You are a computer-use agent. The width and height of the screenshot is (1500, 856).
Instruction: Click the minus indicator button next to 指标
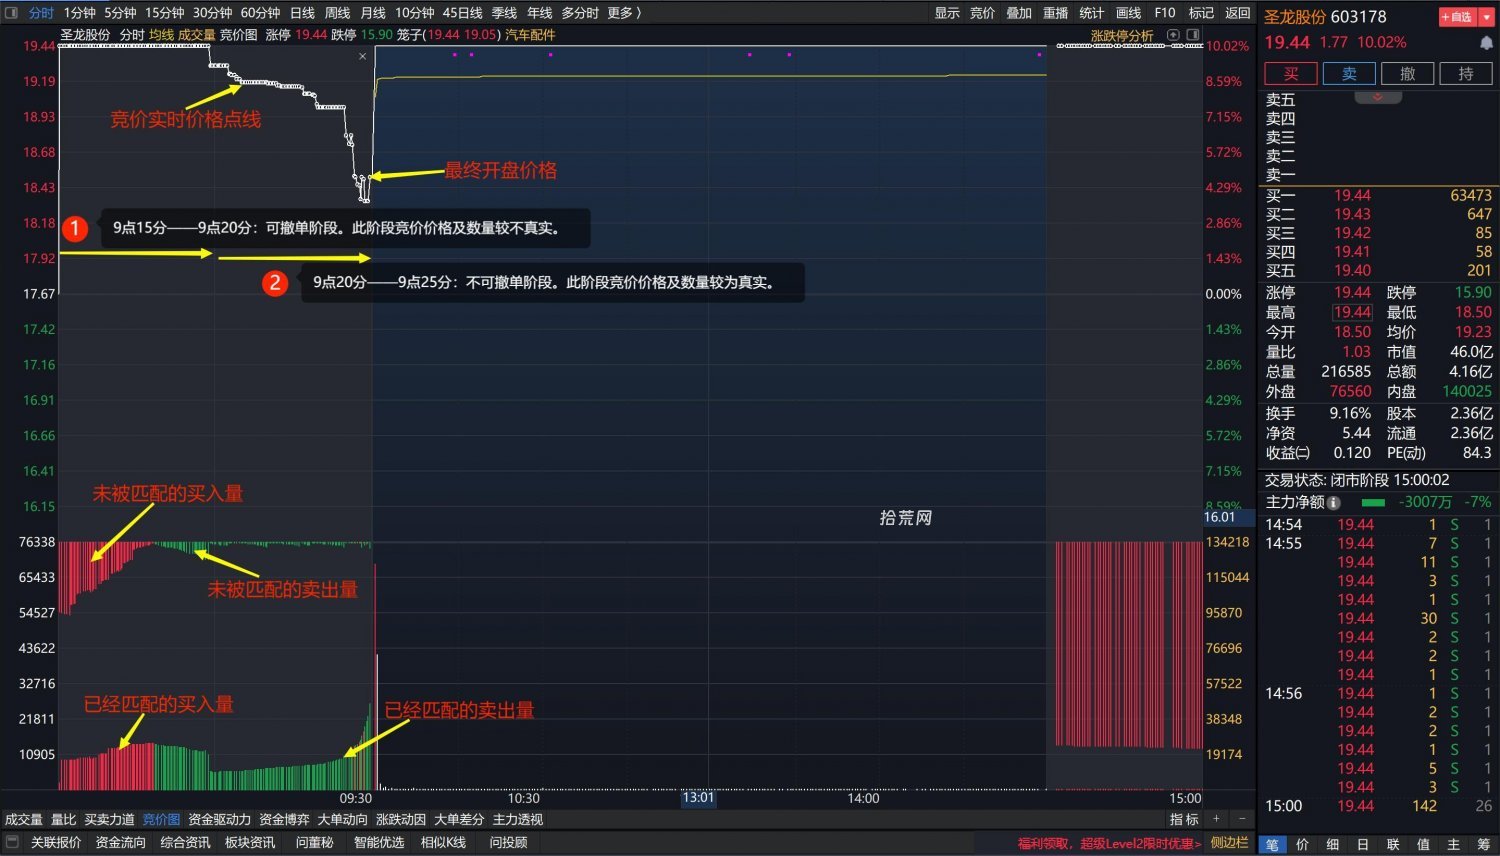(1242, 819)
